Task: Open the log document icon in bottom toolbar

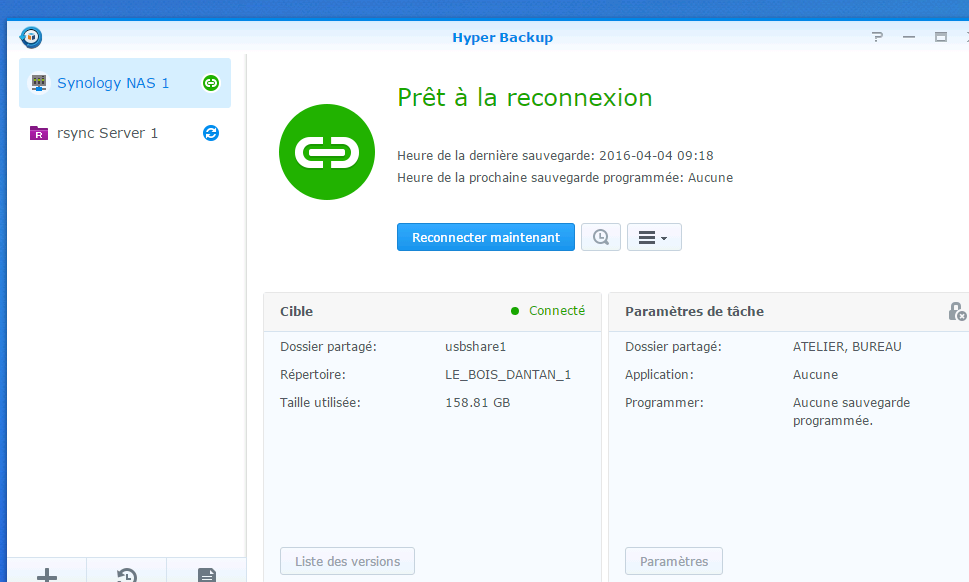Action: click(207, 575)
